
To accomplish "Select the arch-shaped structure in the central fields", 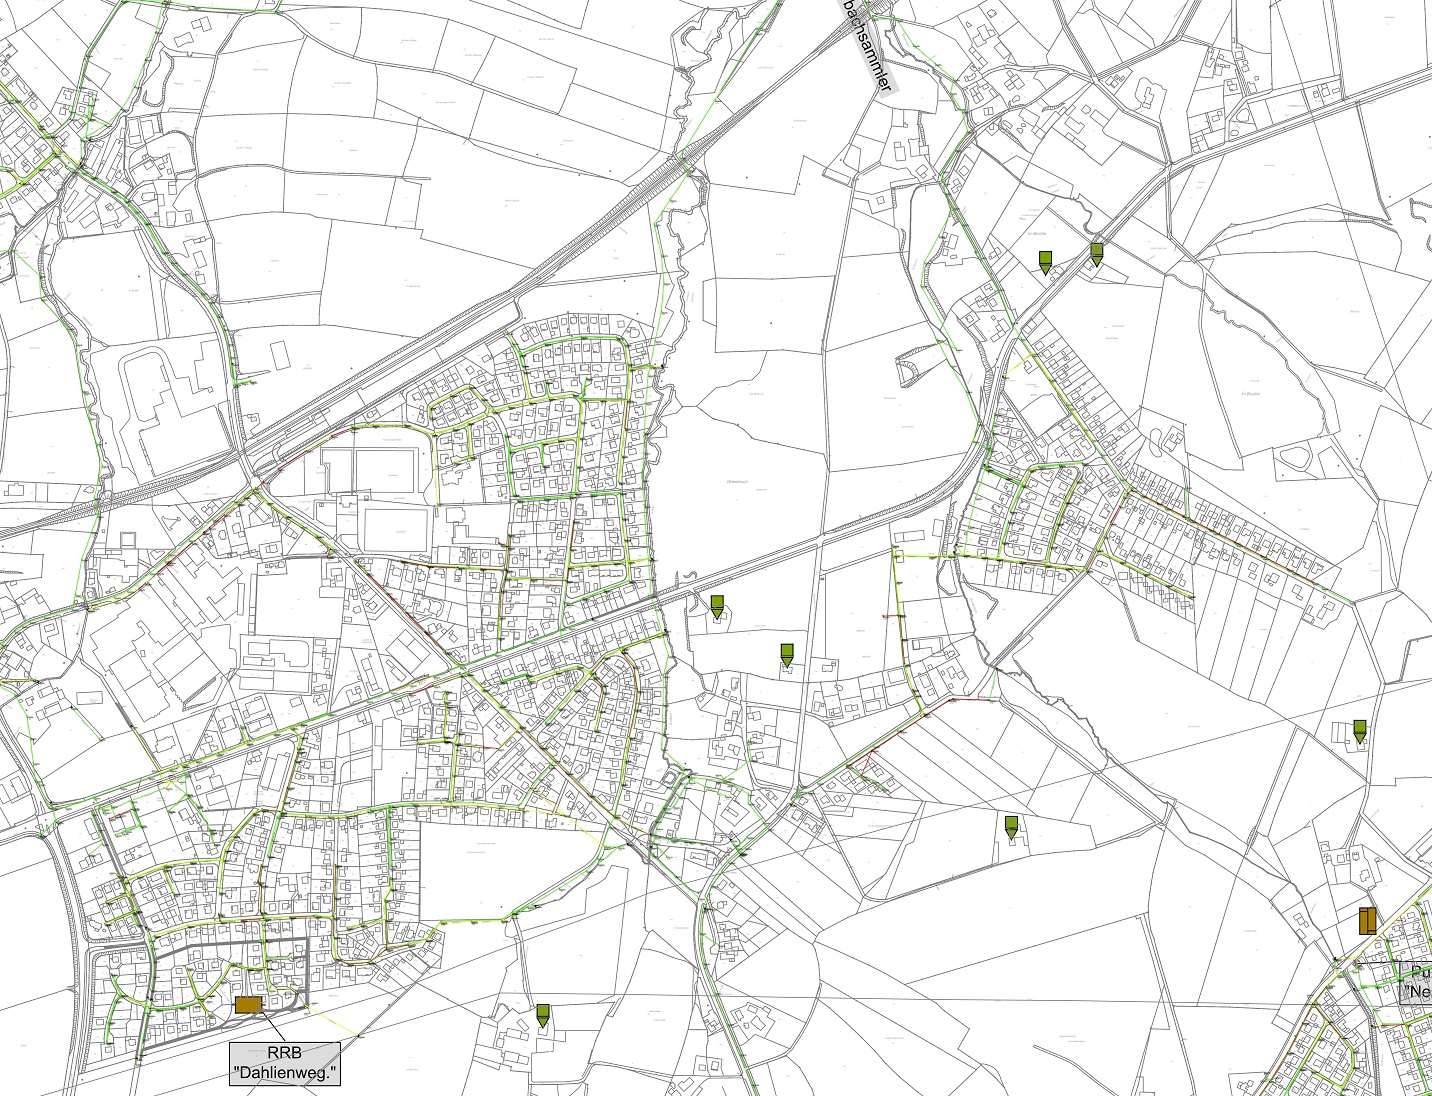I will pos(911,369).
